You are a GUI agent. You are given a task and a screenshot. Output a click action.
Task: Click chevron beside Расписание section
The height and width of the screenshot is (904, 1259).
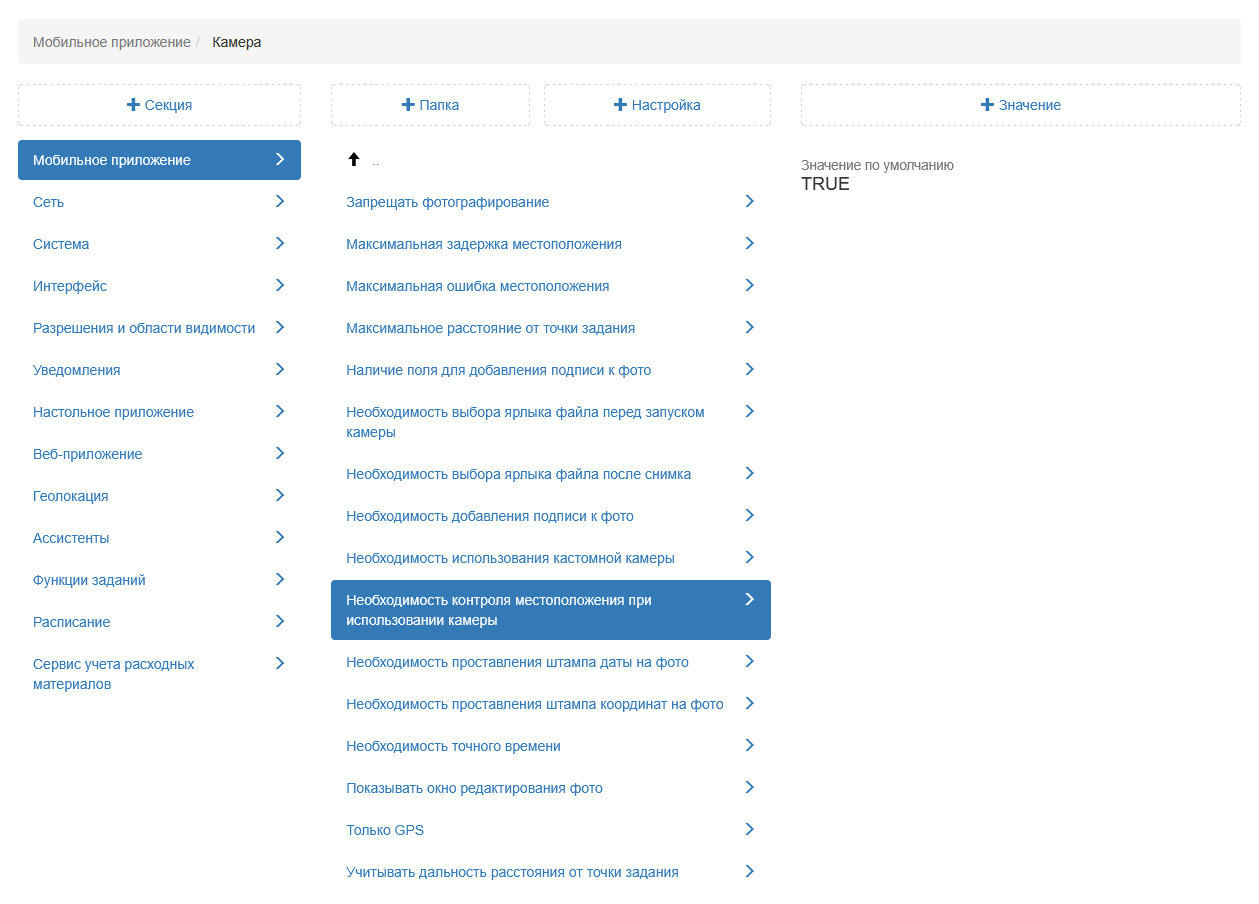[280, 622]
